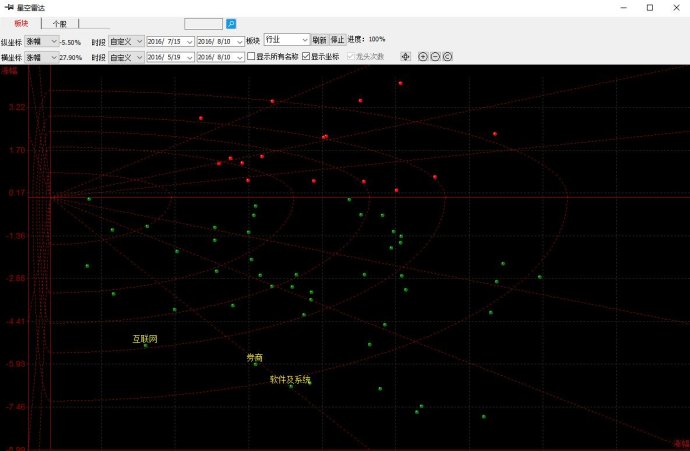690x451 pixels.
Task: Maximize the 星空雷达 window
Action: (650, 7)
